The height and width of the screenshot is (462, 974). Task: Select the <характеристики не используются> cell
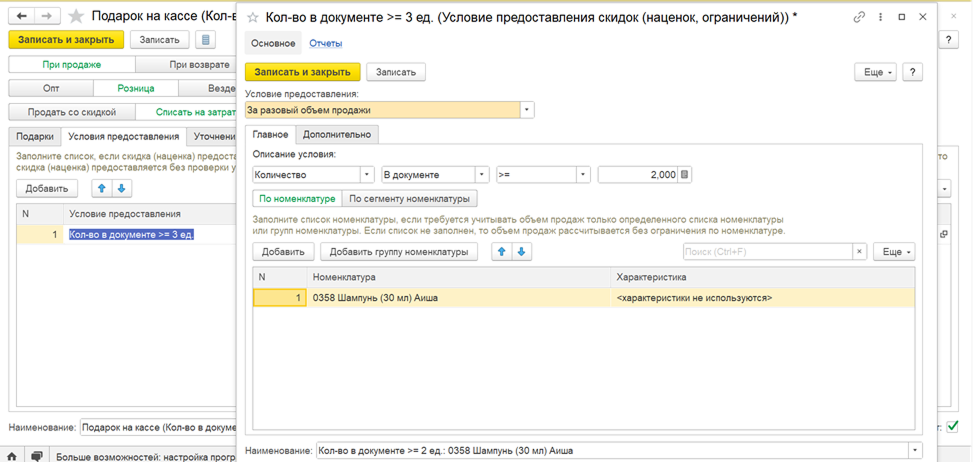pos(763,298)
